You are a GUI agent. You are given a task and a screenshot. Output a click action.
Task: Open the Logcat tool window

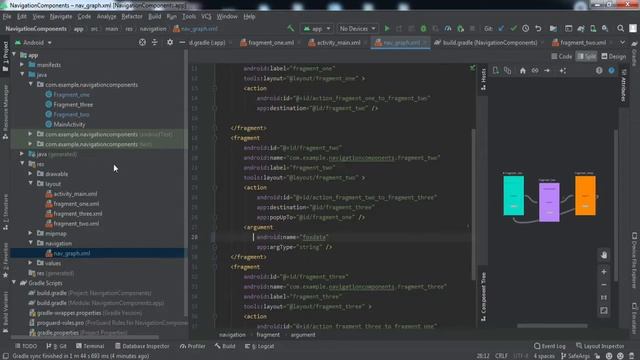click(260, 346)
